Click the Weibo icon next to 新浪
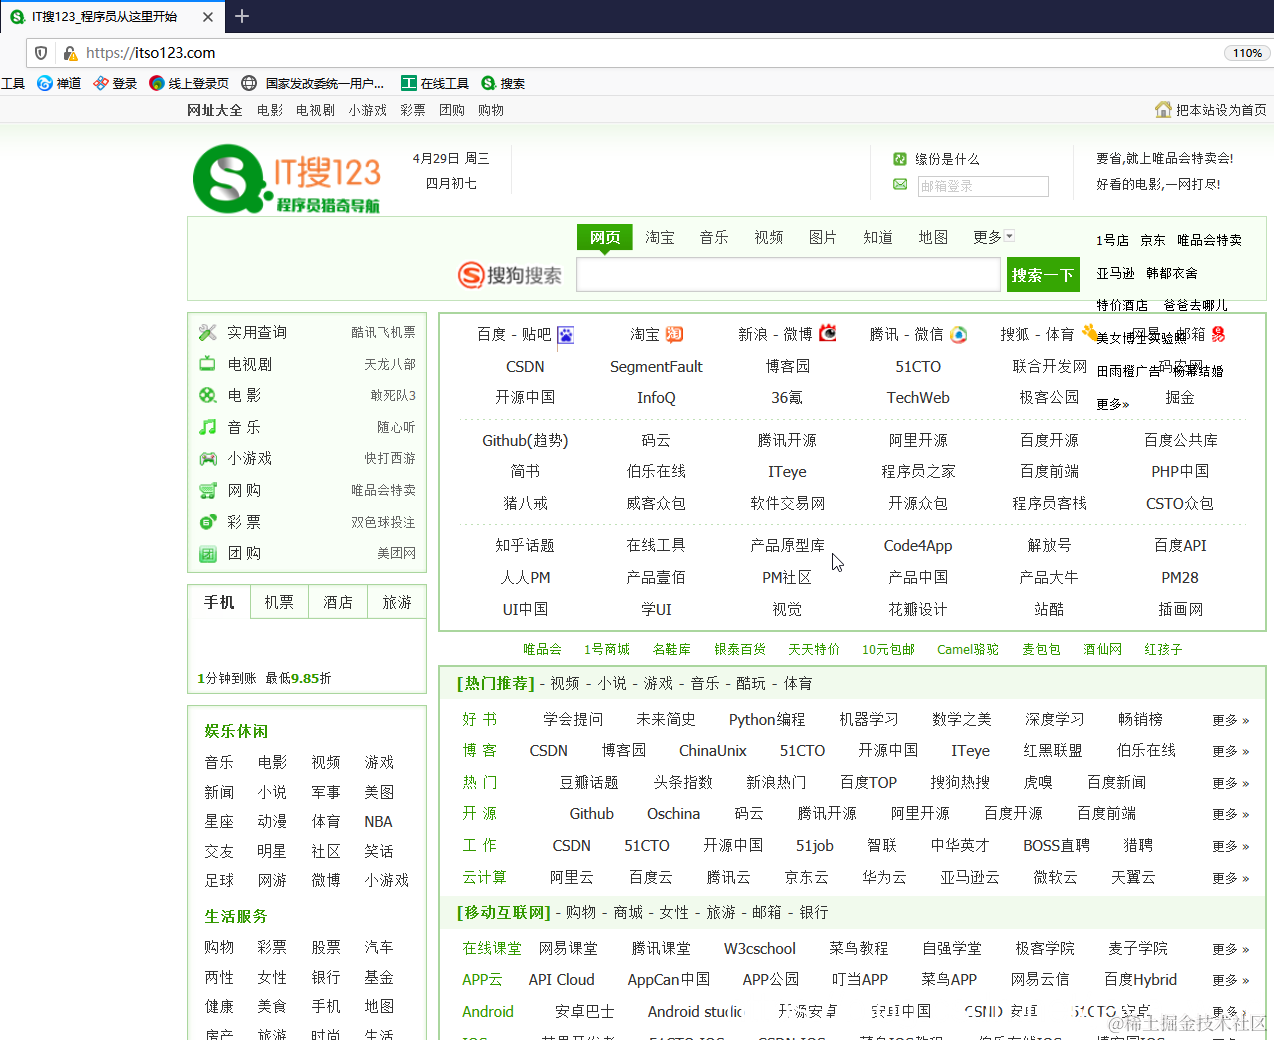The width and height of the screenshot is (1274, 1040). click(828, 333)
